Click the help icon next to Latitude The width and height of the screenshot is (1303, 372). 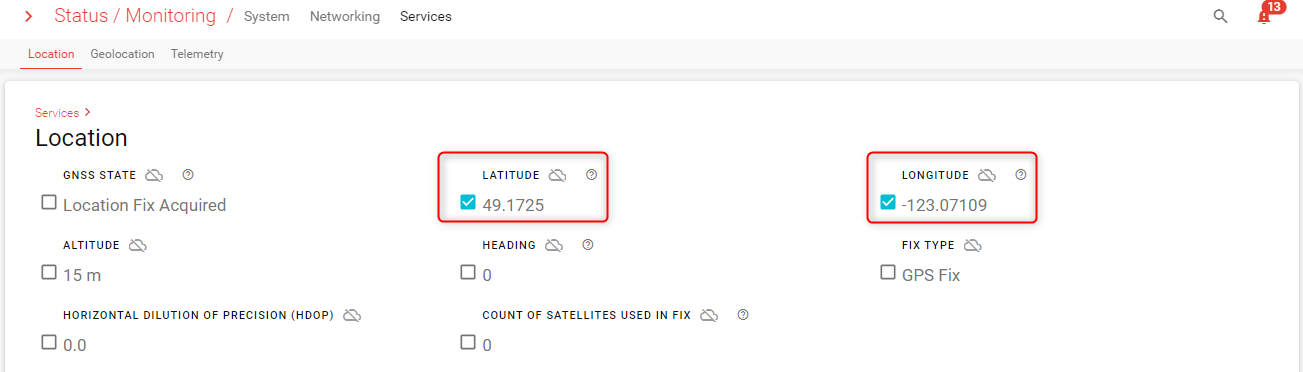591,175
